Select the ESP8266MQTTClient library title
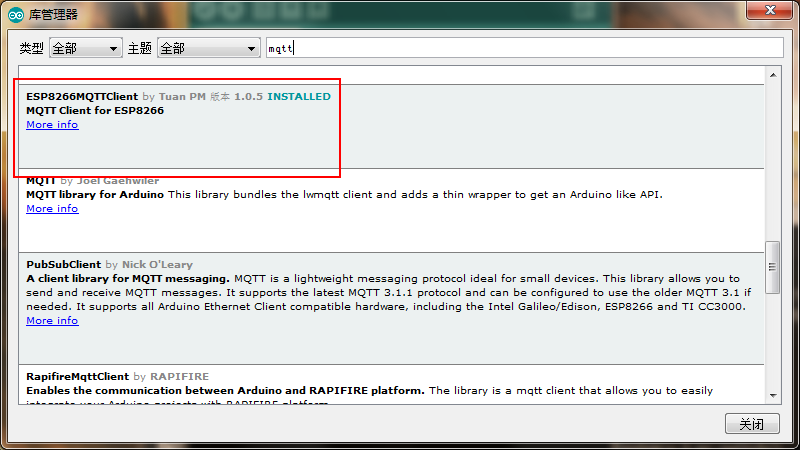Viewport: 800px width, 450px height. (x=82, y=96)
